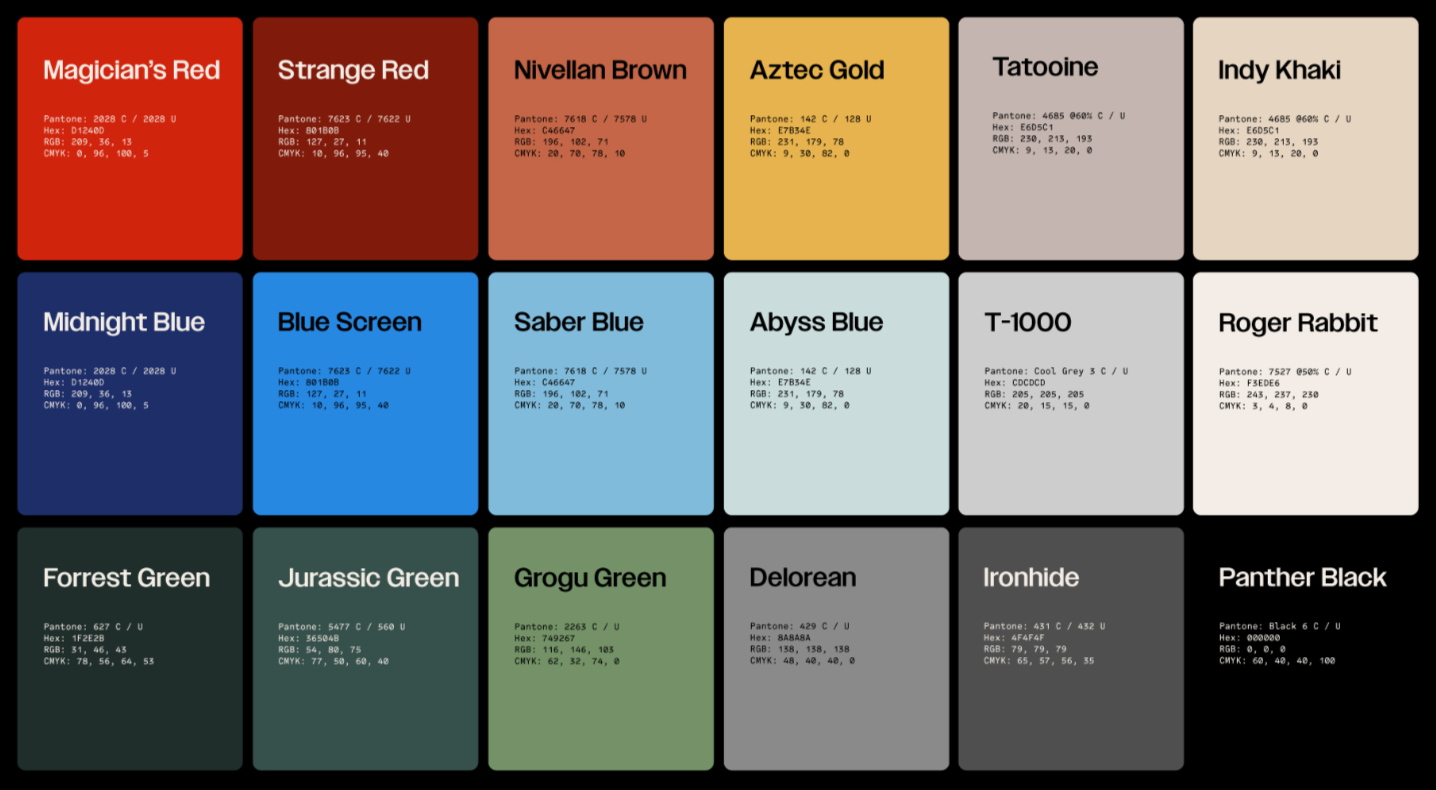Click 'Pantone: 627 C / U'
This screenshot has width=1436, height=790.
pos(93,627)
